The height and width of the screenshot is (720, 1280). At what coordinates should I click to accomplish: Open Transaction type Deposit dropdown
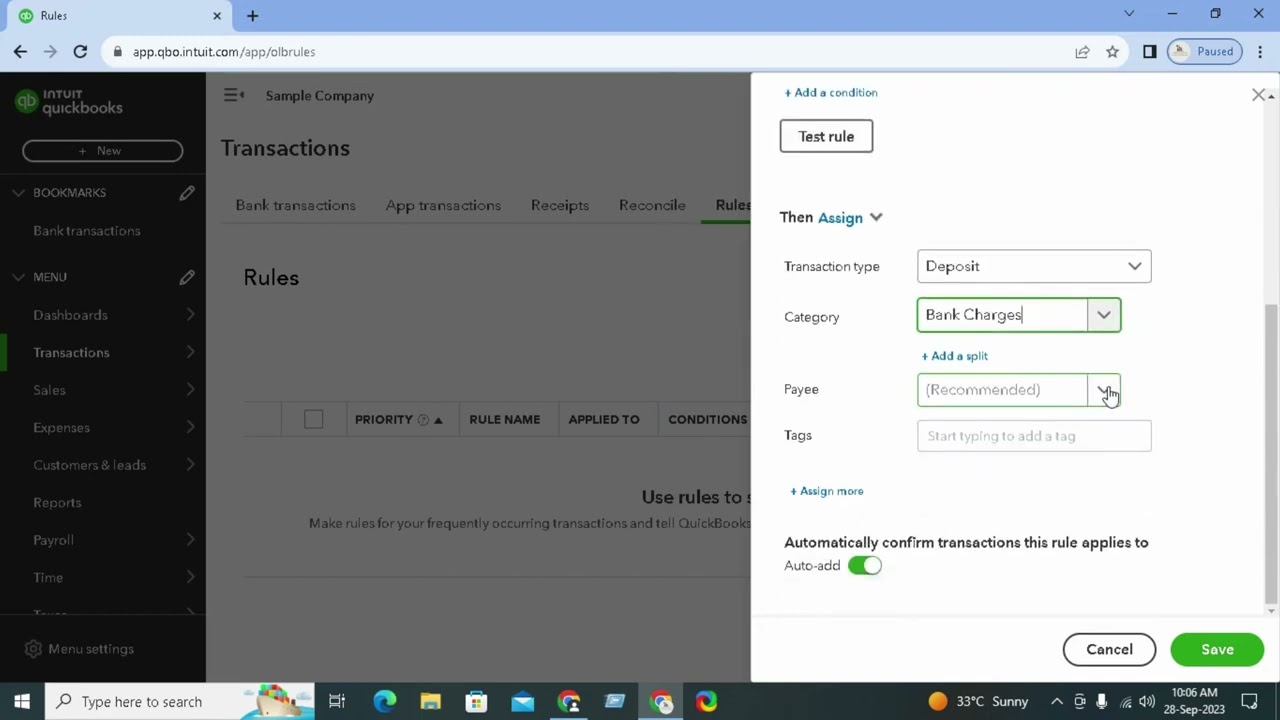point(1034,266)
